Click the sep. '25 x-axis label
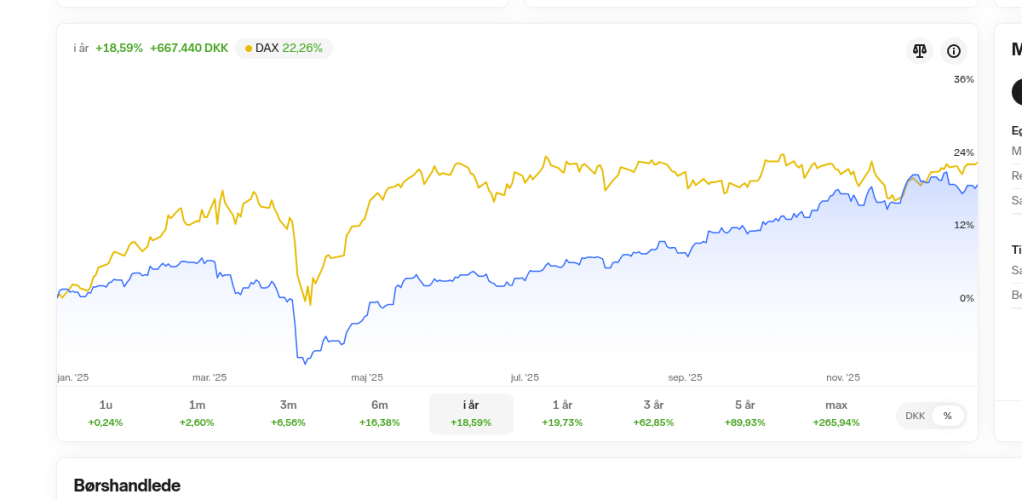Screen dimensions: 1022x500 (x=685, y=378)
